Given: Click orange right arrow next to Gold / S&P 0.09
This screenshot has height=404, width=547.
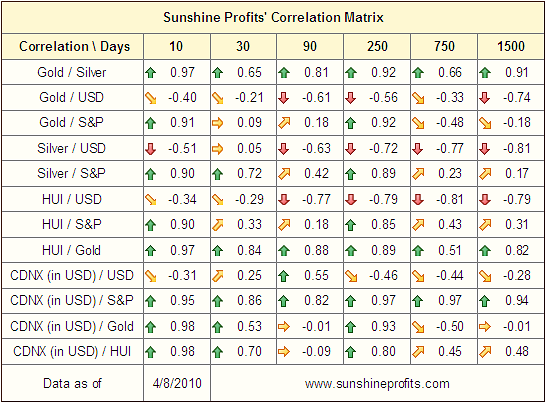Looking at the screenshot, I should click(x=217, y=123).
